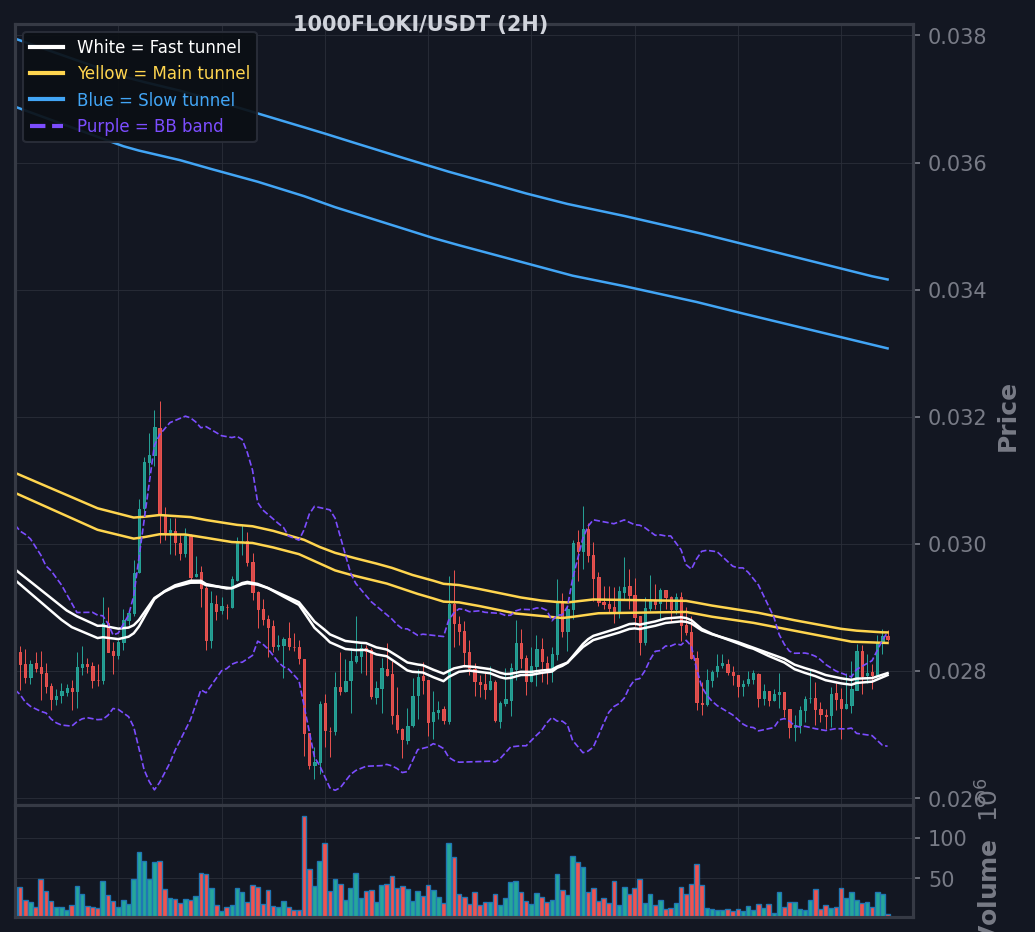Click the blue line swatch in legend
The width and height of the screenshot is (1035, 932).
(x=47, y=100)
